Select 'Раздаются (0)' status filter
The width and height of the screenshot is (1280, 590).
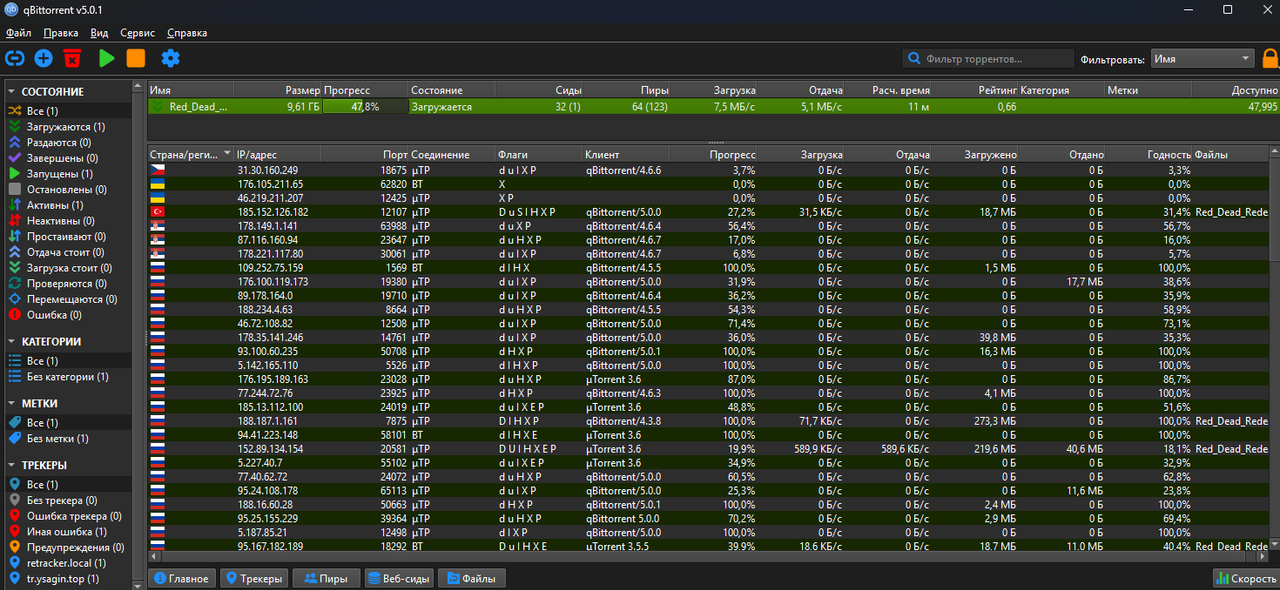pyautogui.click(x=68, y=143)
